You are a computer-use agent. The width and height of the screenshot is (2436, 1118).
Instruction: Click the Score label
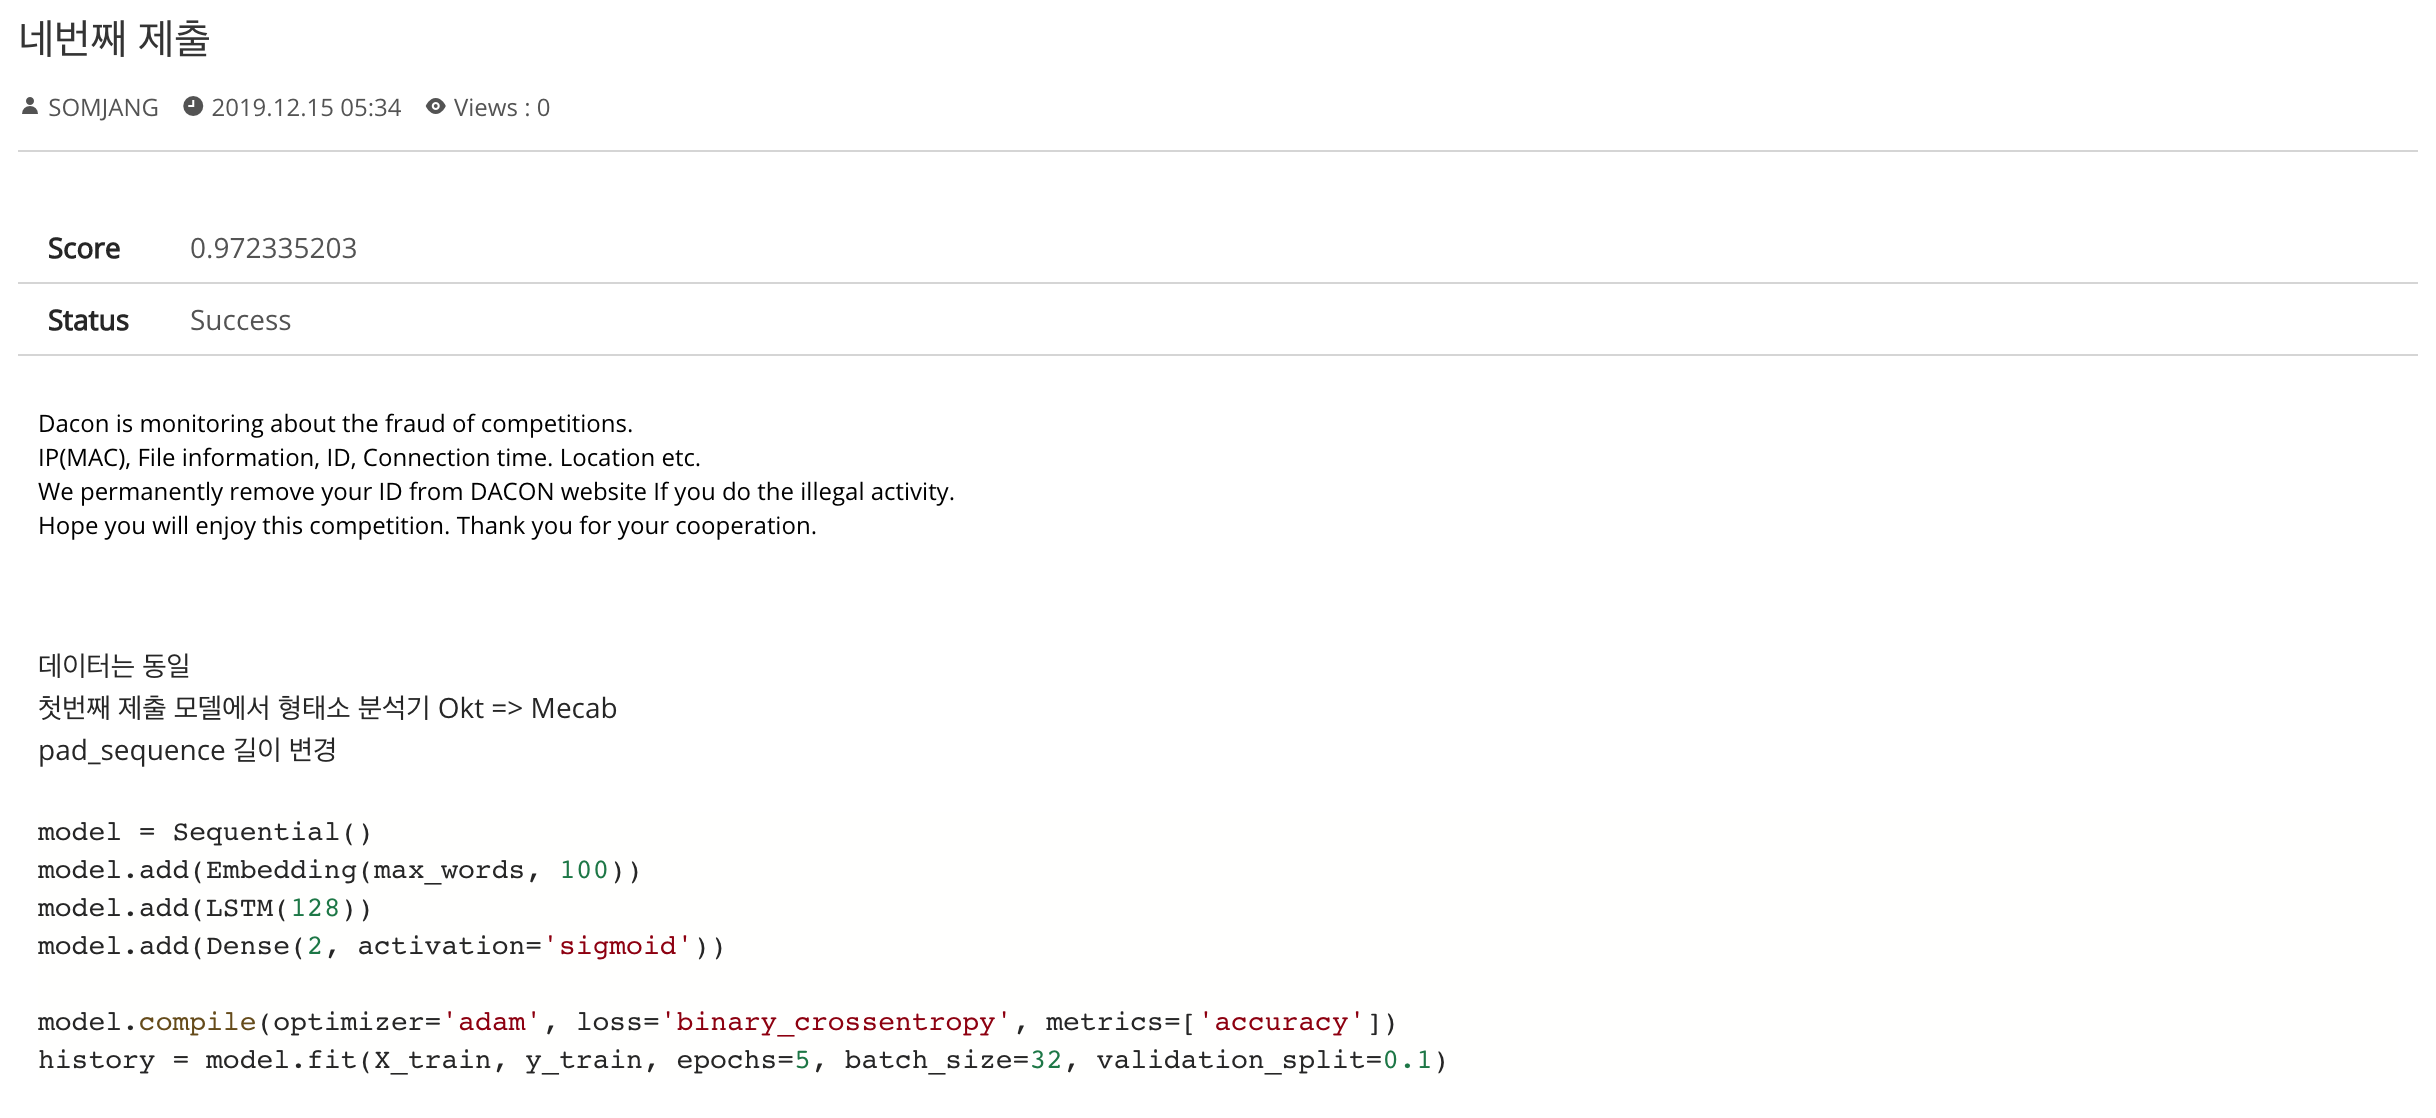[84, 248]
